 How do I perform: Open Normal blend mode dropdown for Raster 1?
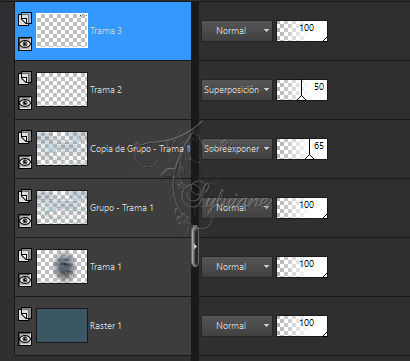click(237, 326)
